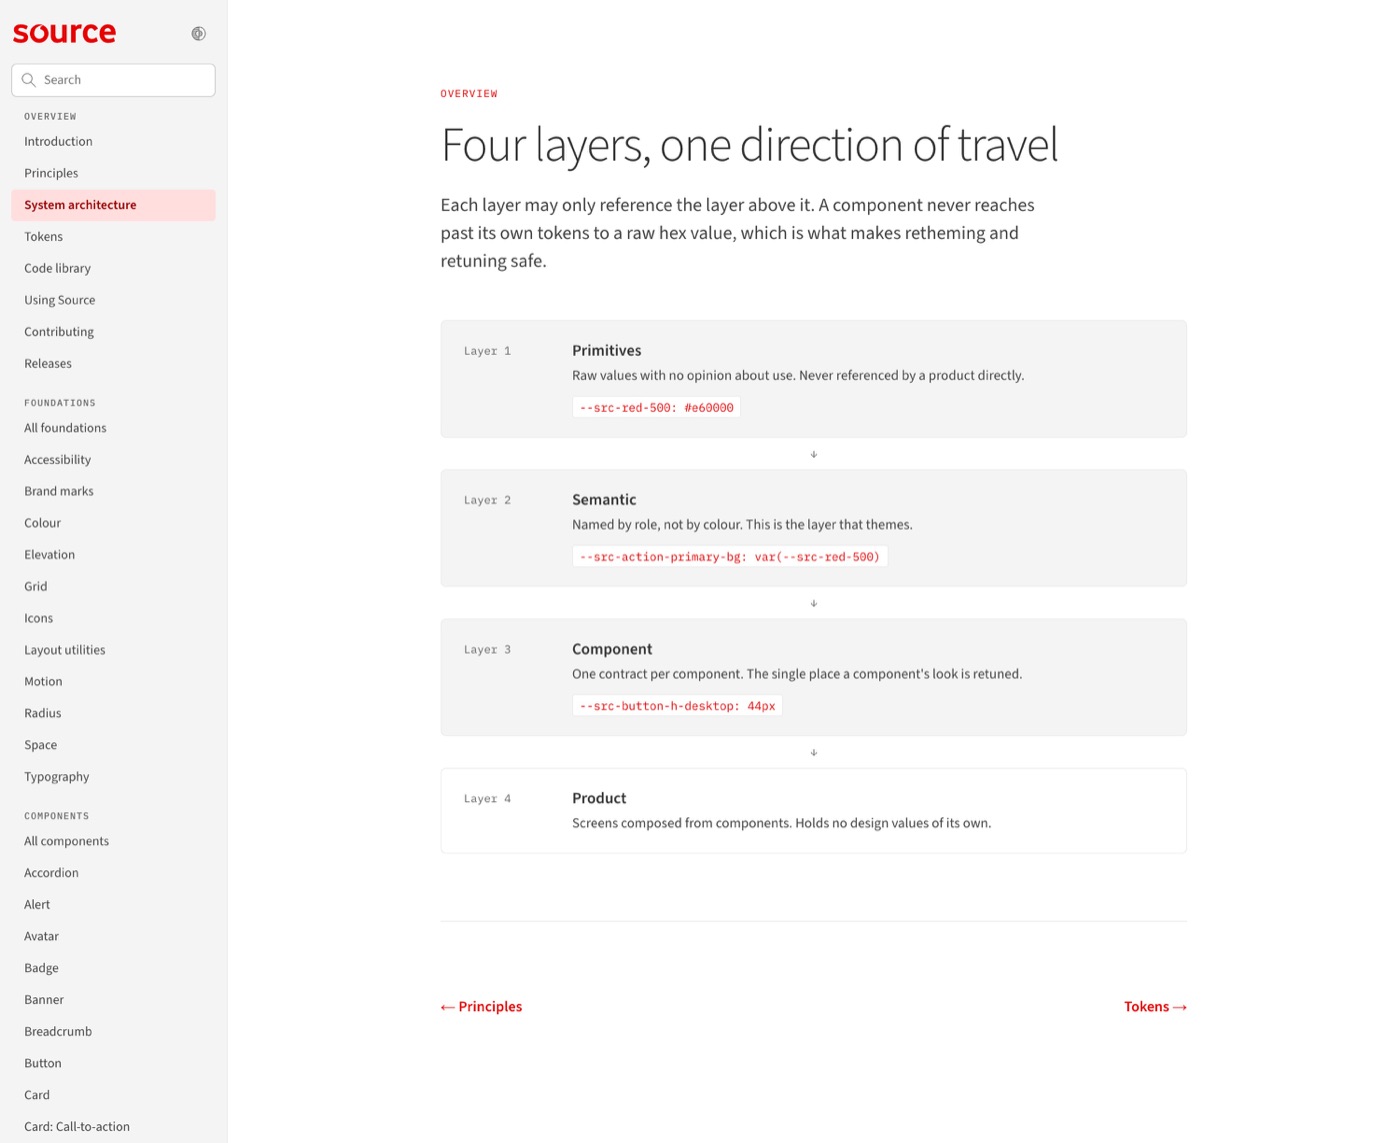Click the arrow below Component layer
This screenshot has height=1143, width=1400.
click(x=813, y=752)
